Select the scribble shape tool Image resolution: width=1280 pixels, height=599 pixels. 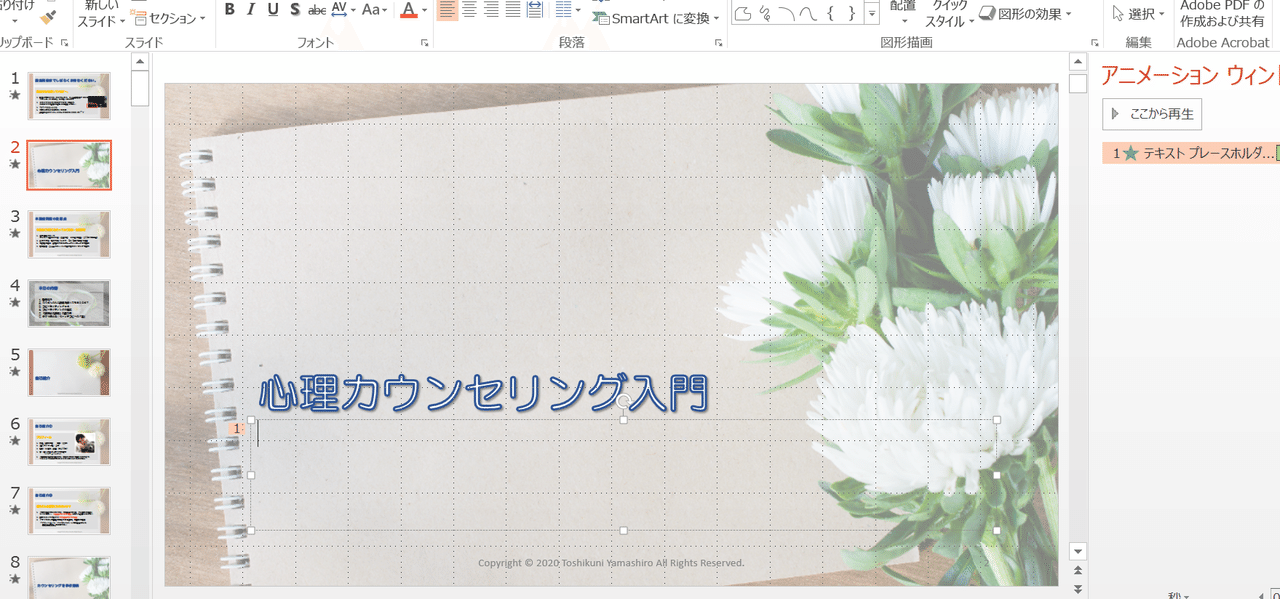[x=765, y=13]
